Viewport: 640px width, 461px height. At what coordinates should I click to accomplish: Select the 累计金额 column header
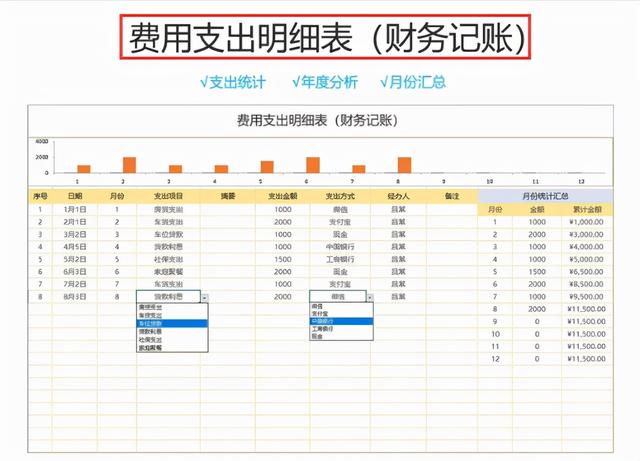[x=587, y=209]
